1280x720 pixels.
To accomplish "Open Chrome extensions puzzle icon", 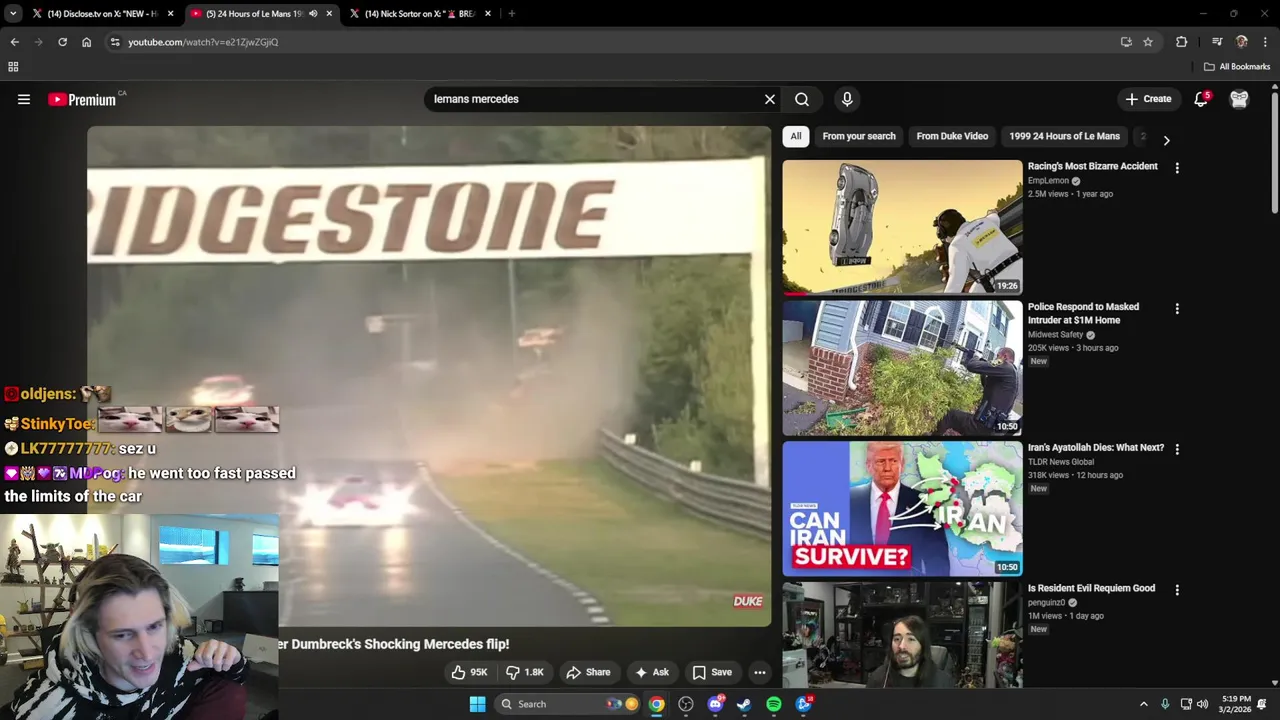I will pyautogui.click(x=1181, y=42).
